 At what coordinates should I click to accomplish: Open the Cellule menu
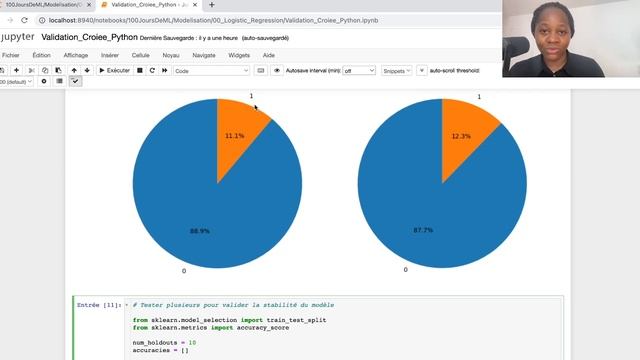click(x=140, y=55)
